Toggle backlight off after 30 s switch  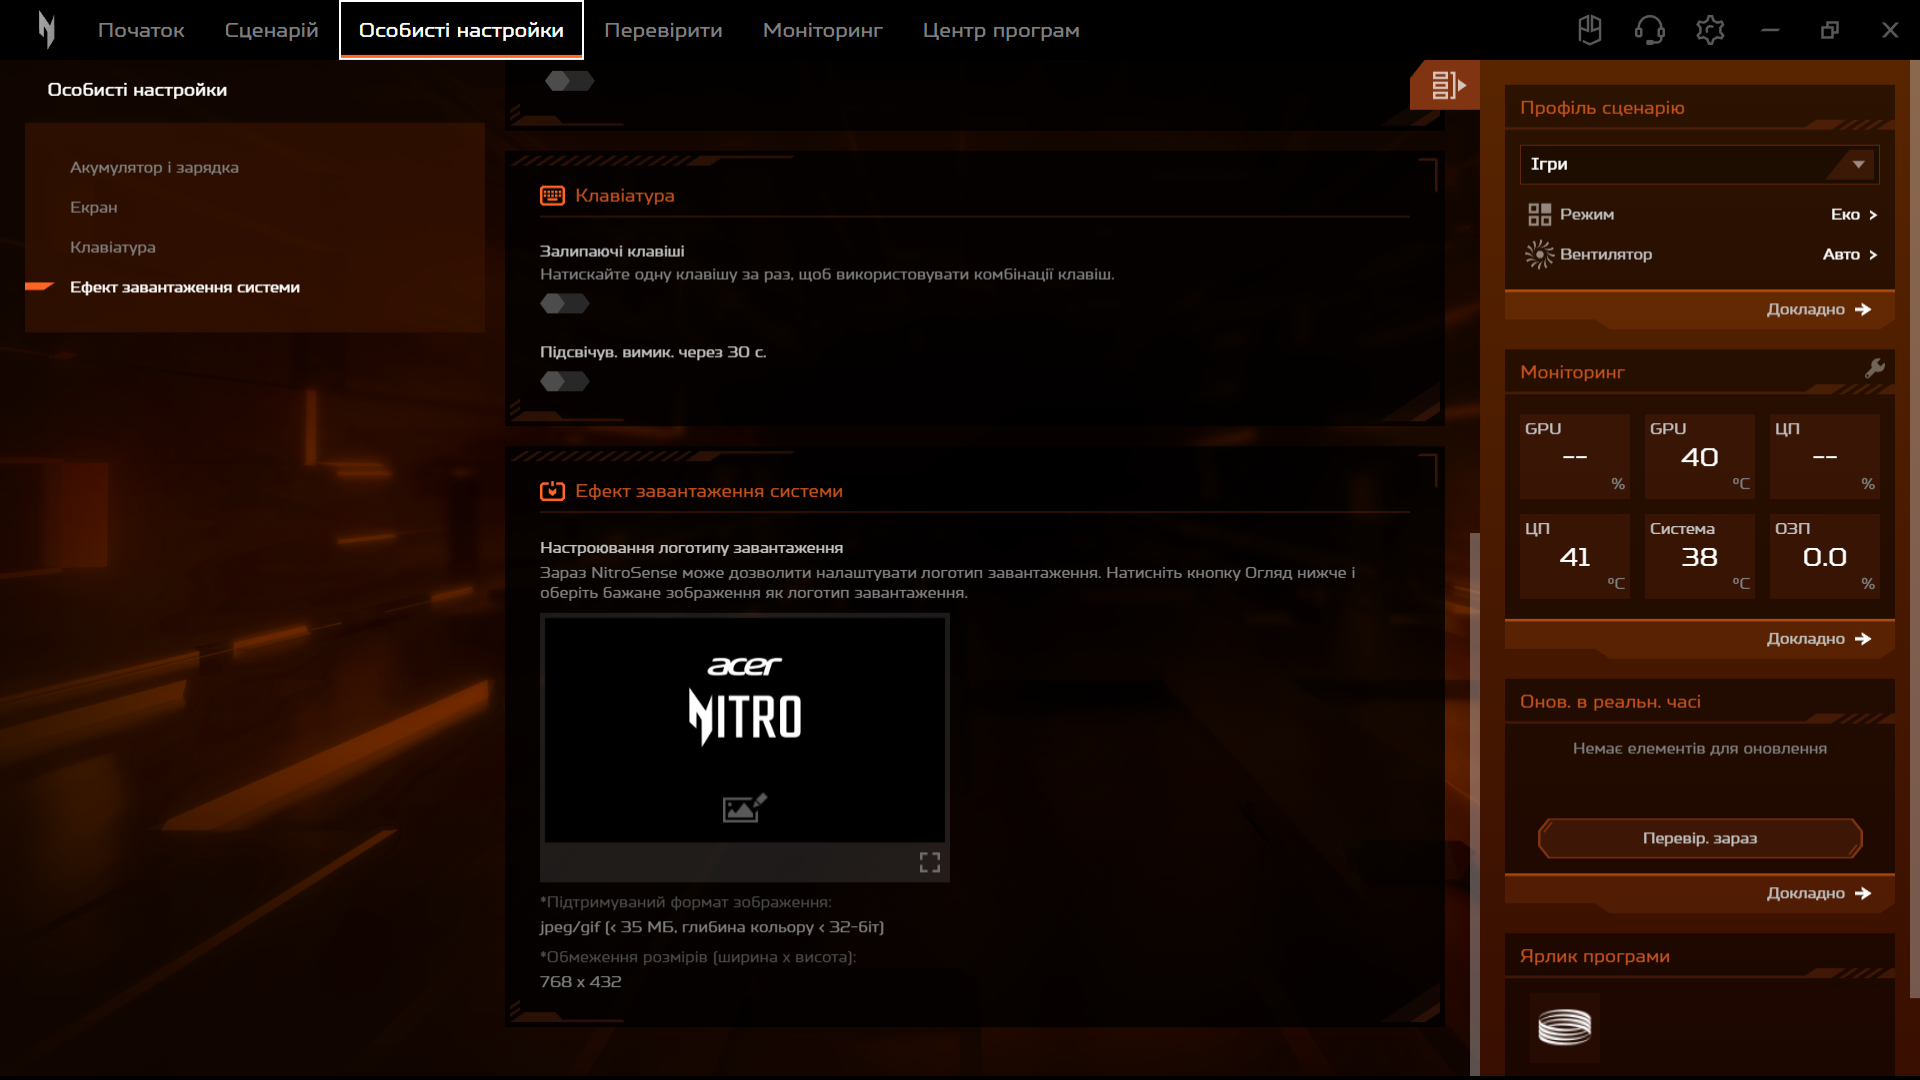pyautogui.click(x=565, y=381)
